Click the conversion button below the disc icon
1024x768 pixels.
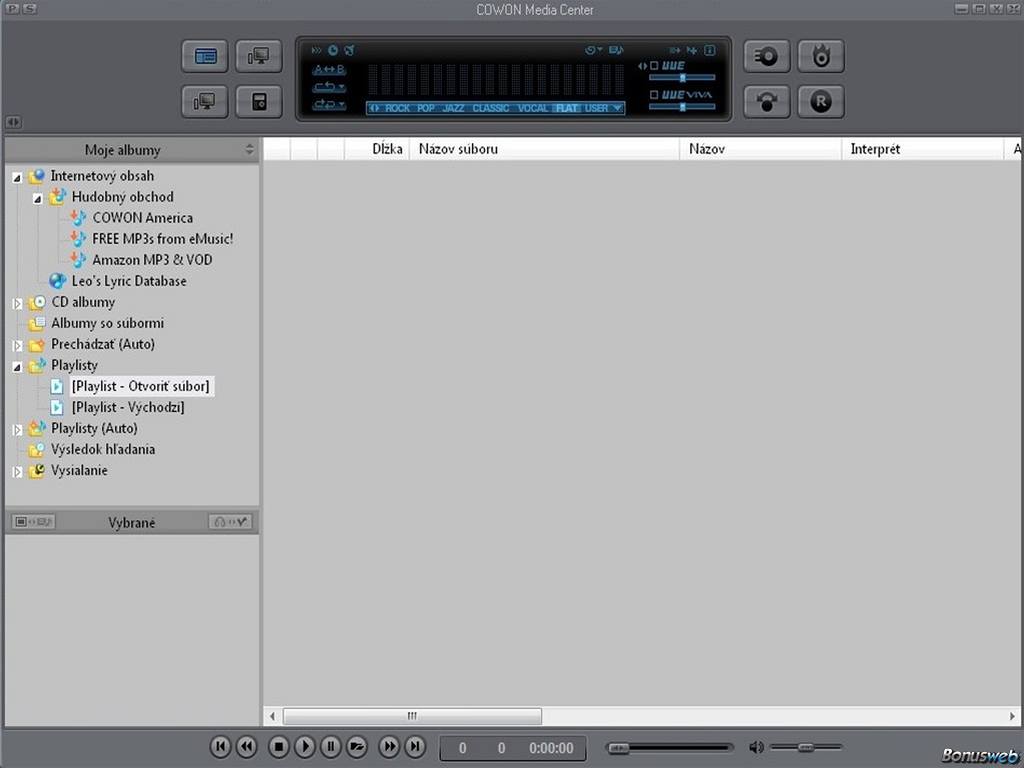point(767,102)
